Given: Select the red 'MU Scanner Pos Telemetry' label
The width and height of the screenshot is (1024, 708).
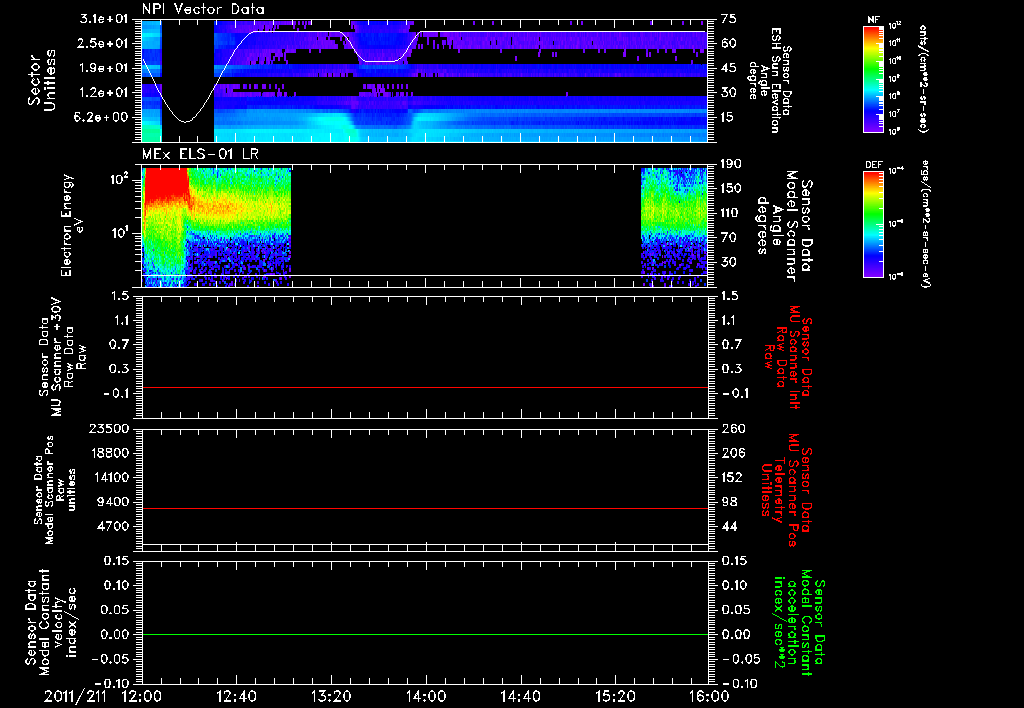Looking at the screenshot, I should [786, 490].
